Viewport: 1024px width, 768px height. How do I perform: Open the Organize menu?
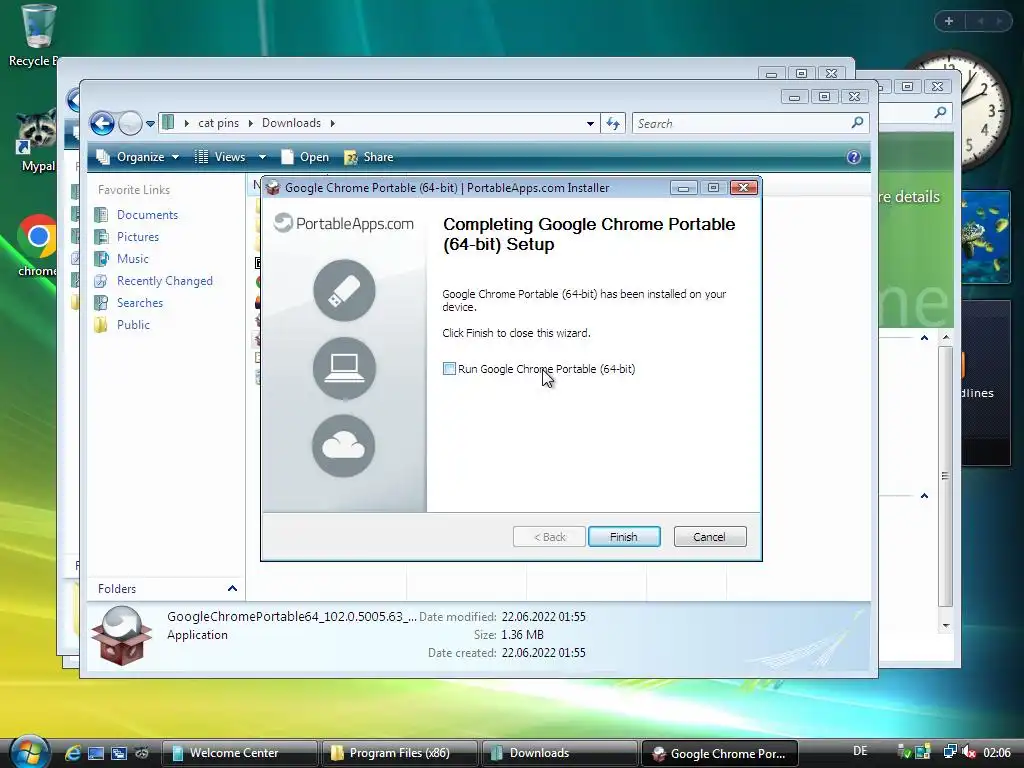pos(138,157)
